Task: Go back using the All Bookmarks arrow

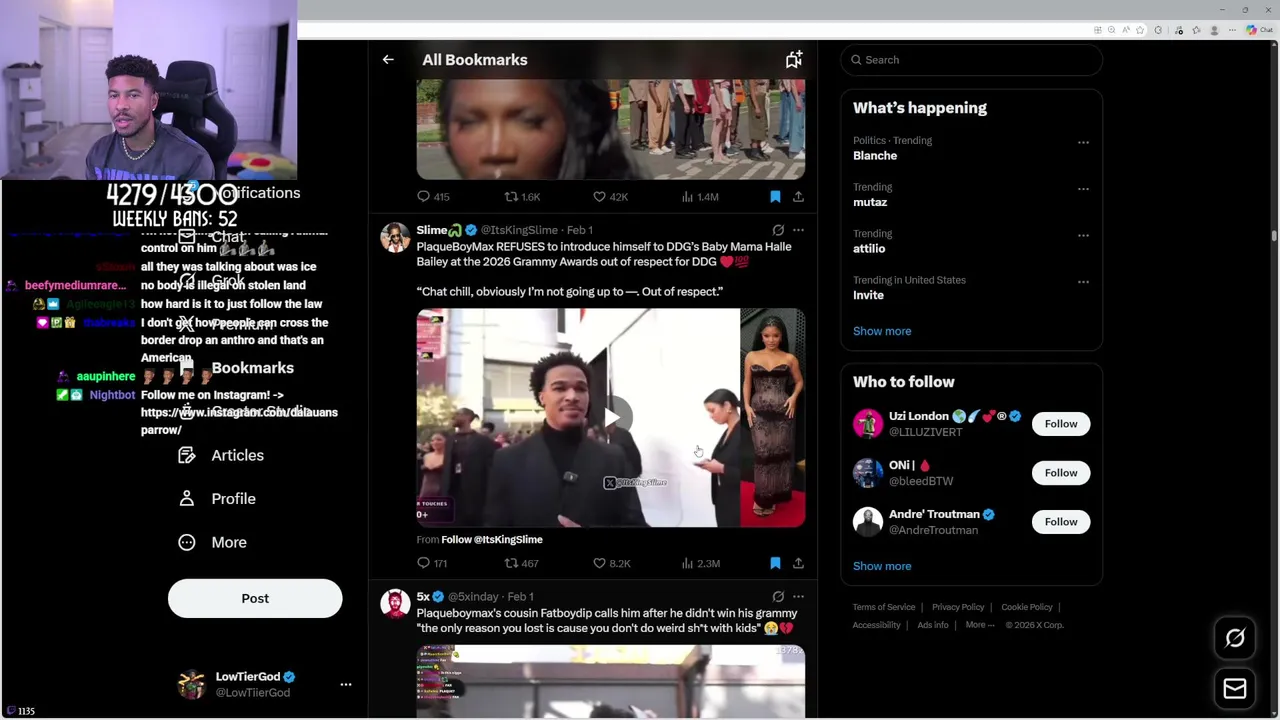Action: point(388,60)
